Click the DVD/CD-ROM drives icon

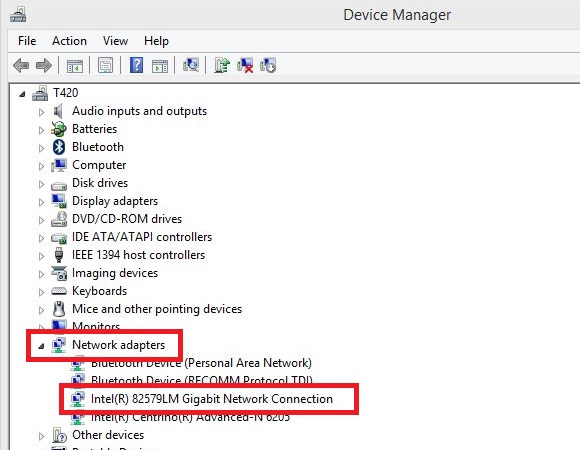tap(59, 219)
